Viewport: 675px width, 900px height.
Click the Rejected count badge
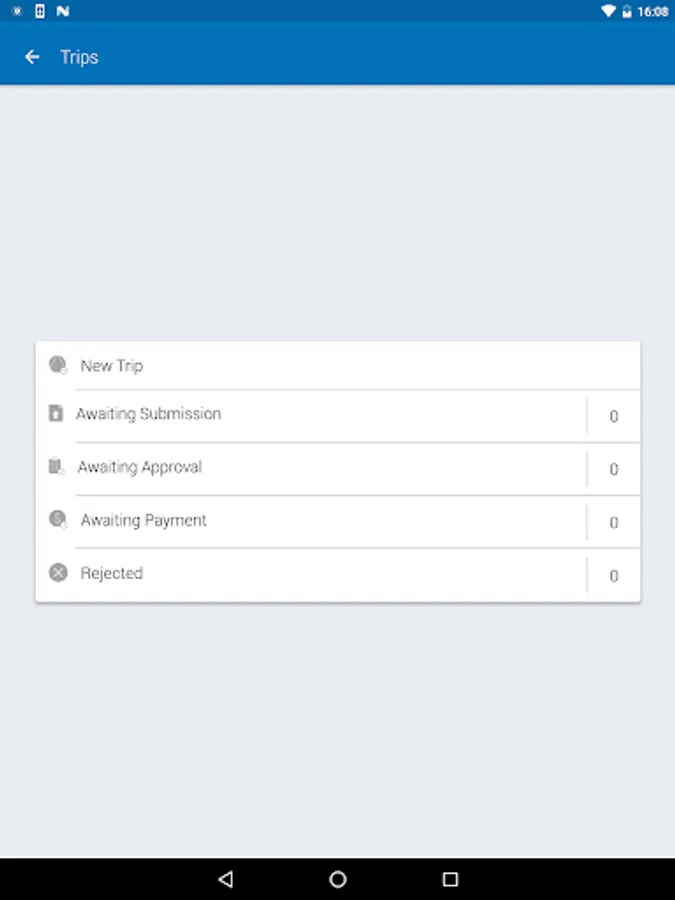coord(613,576)
